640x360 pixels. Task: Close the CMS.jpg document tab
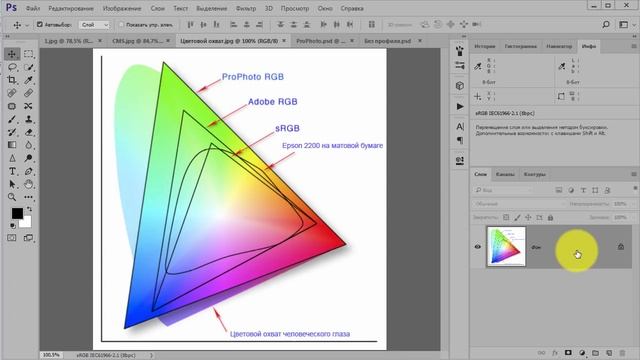[168, 41]
